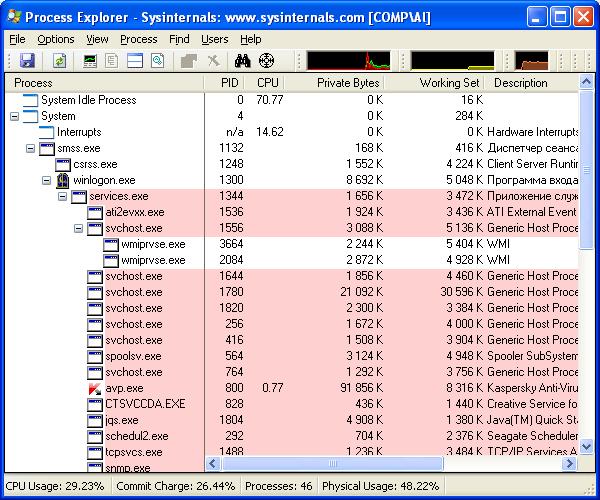Click the physical memory mini graph
Image resolution: width=600 pixels, height=500 pixels.
[532, 61]
